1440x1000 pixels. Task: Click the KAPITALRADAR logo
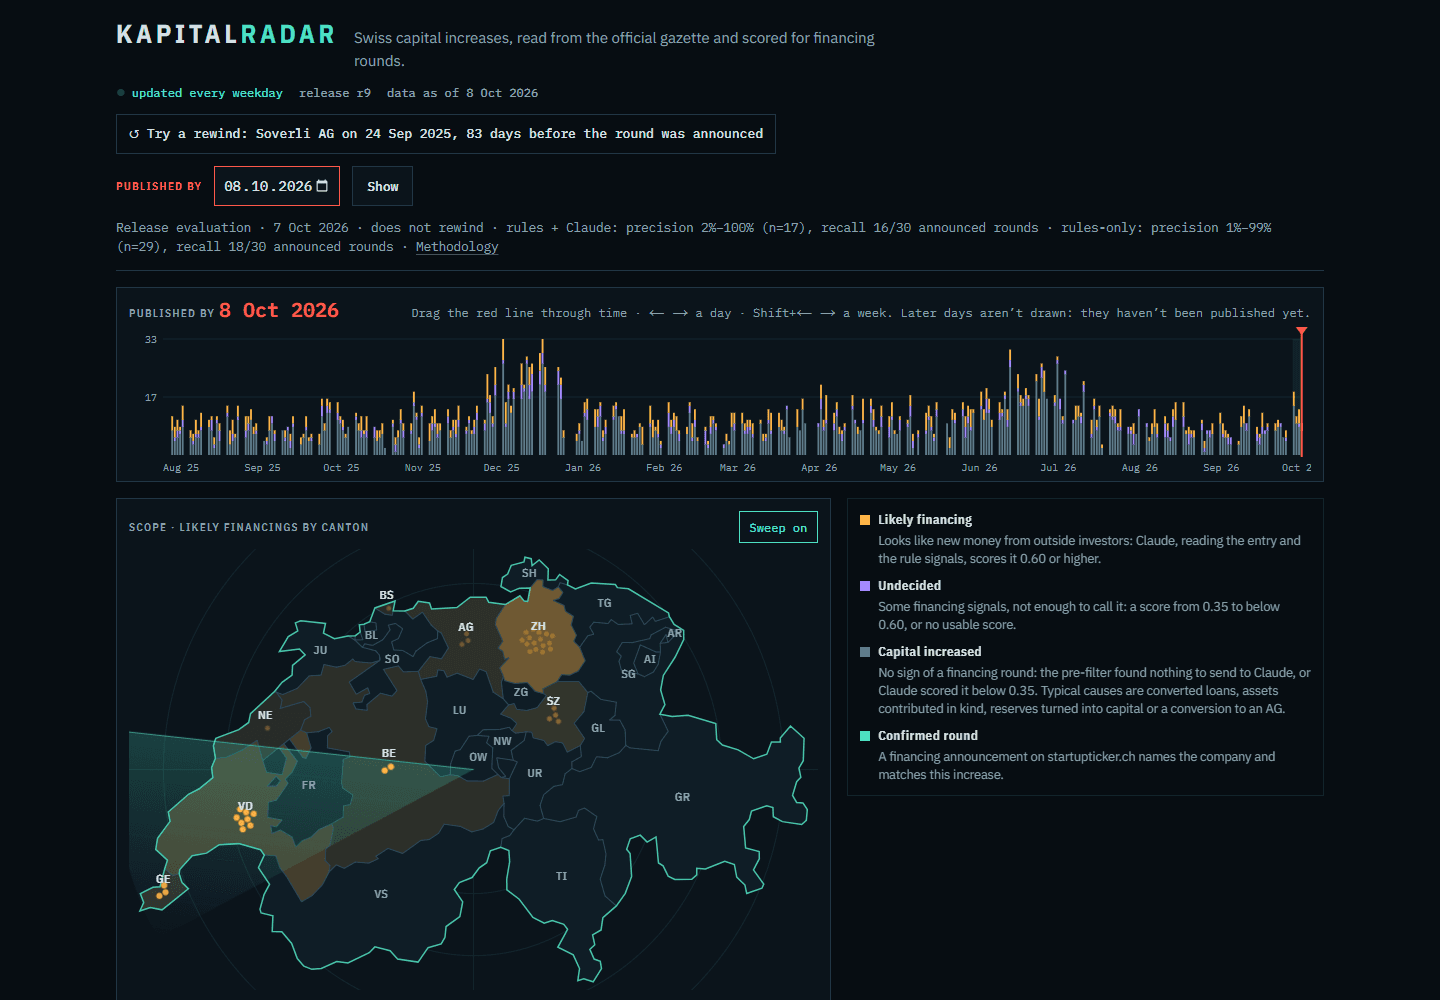pyautogui.click(x=226, y=35)
